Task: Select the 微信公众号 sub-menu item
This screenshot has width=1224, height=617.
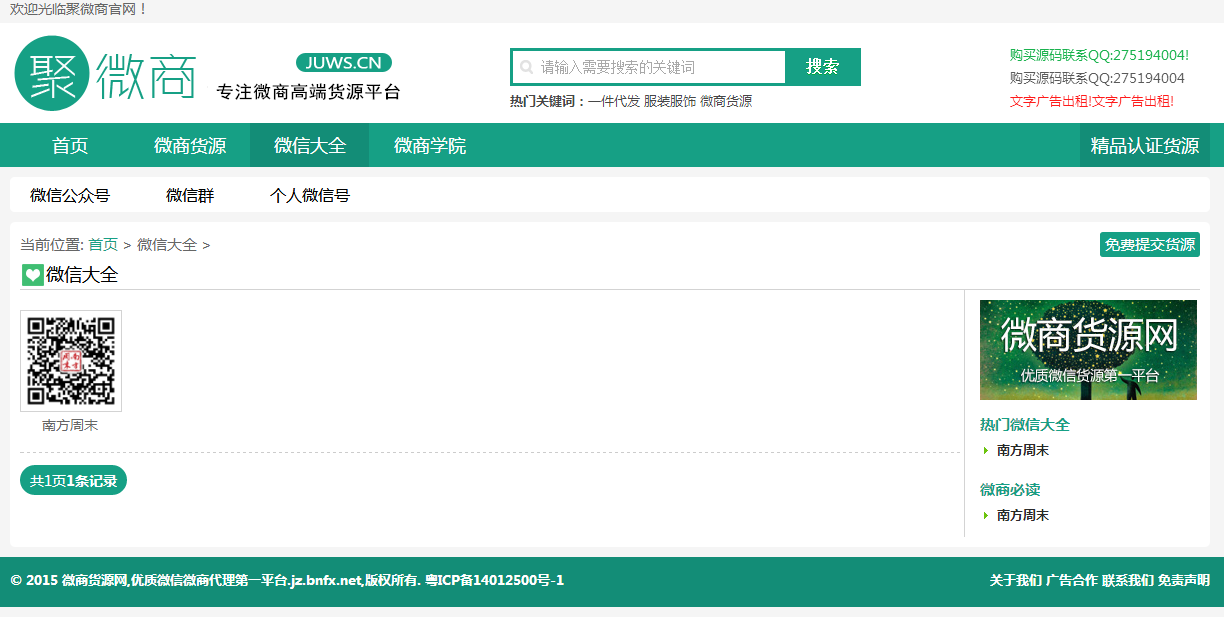Action: click(70, 196)
